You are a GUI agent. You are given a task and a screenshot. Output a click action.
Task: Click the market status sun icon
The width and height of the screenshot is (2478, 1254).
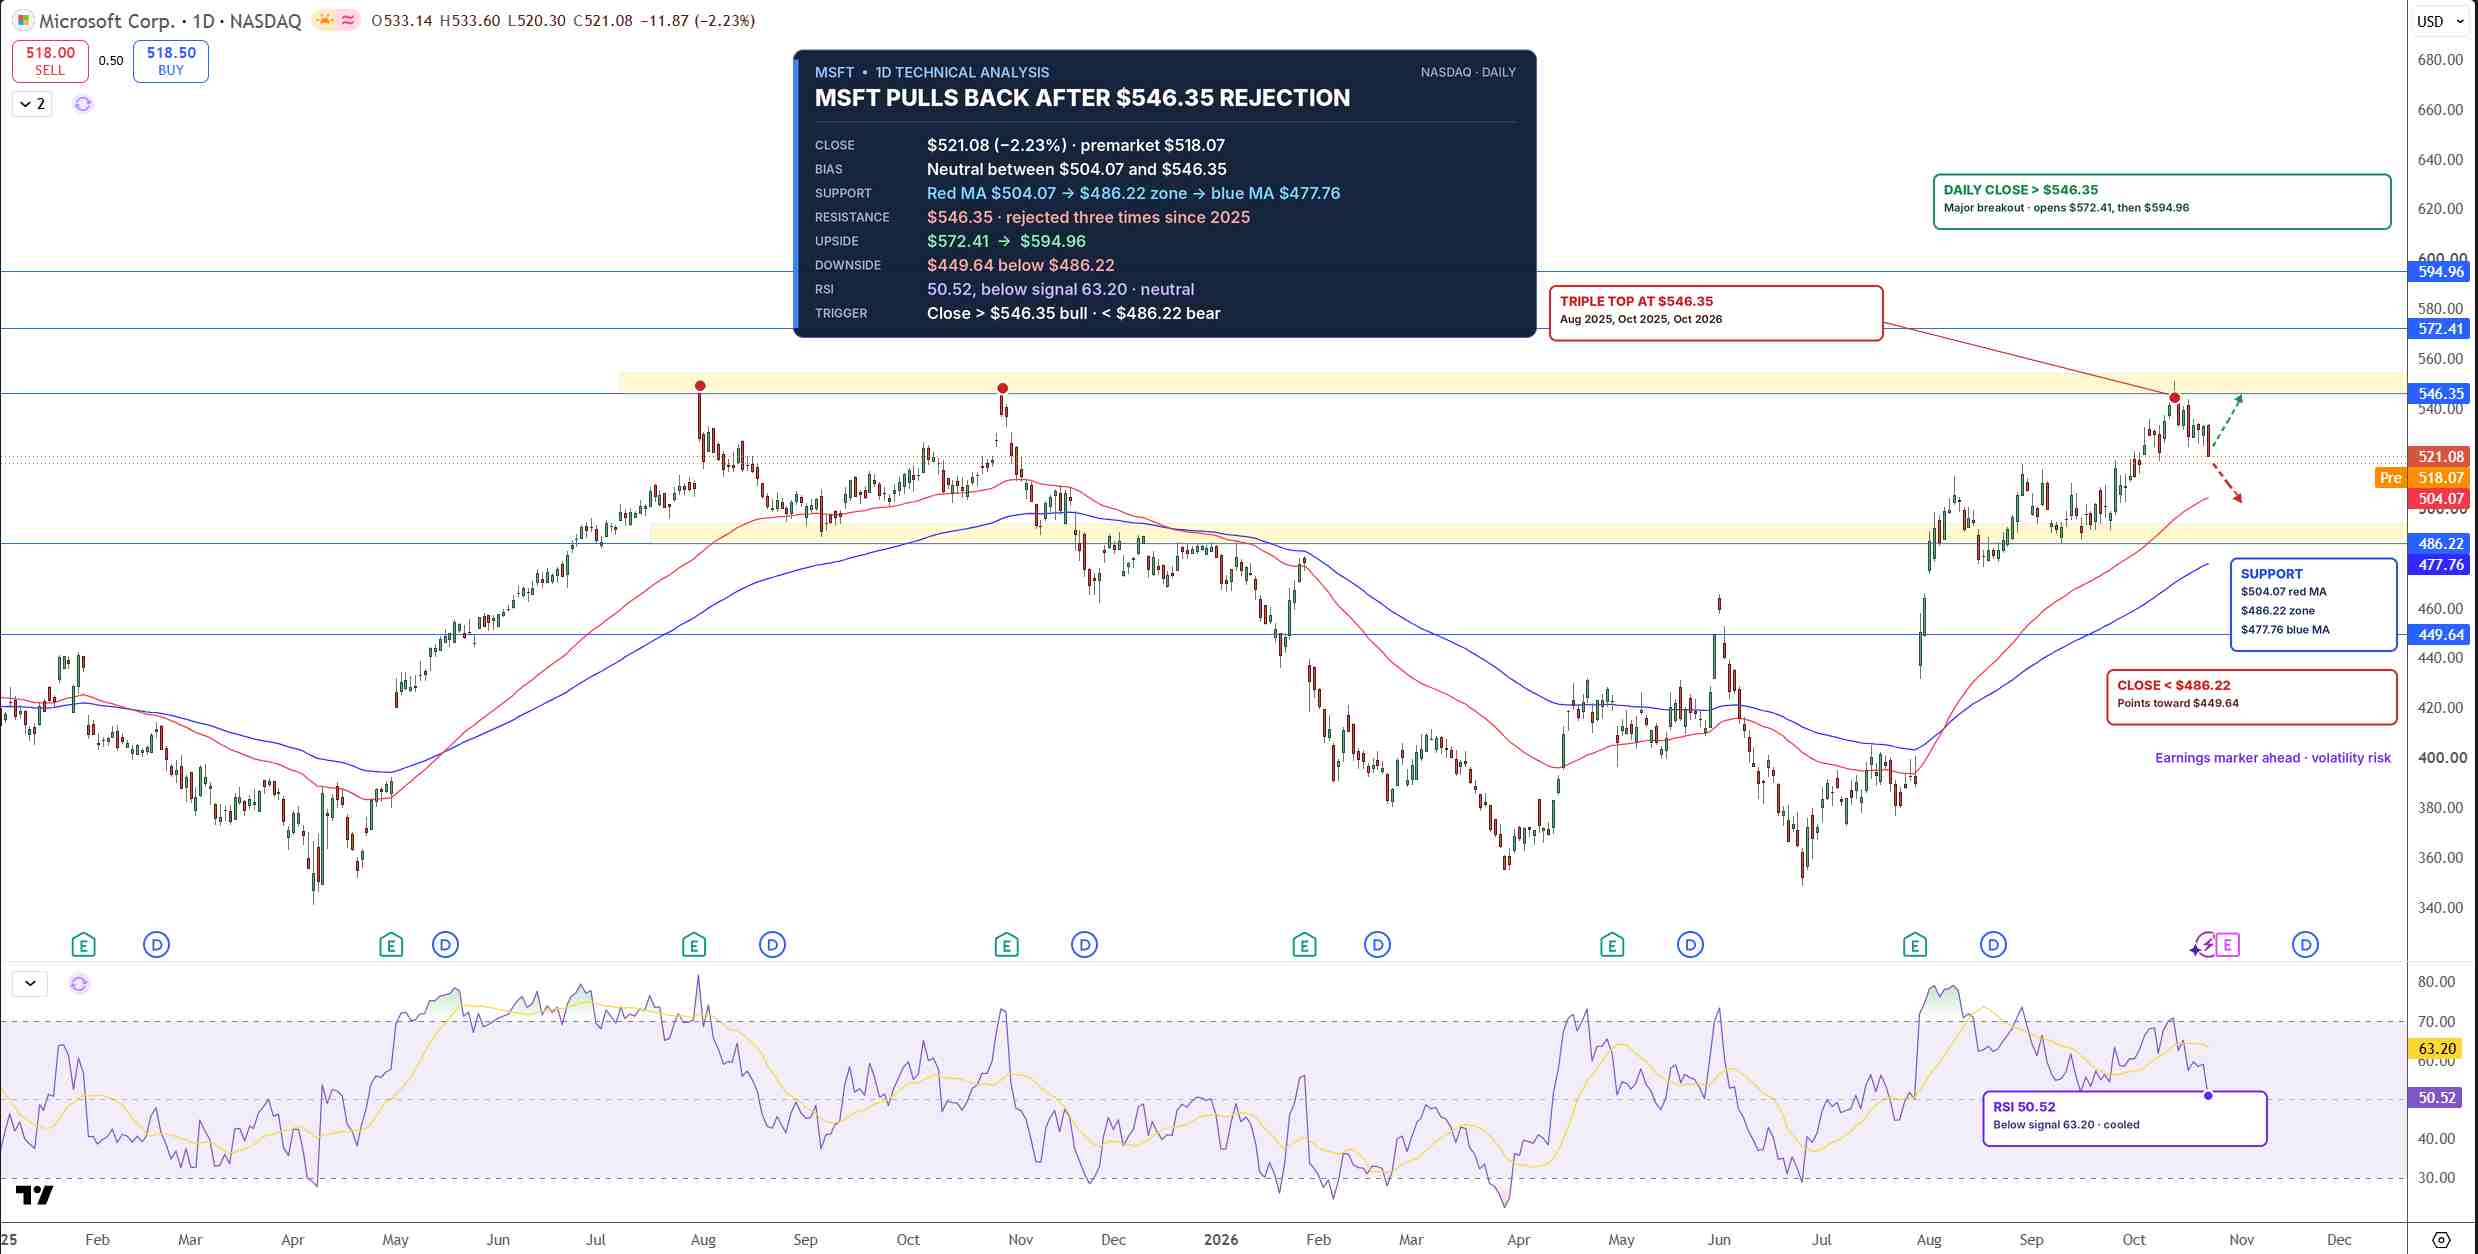(x=324, y=20)
